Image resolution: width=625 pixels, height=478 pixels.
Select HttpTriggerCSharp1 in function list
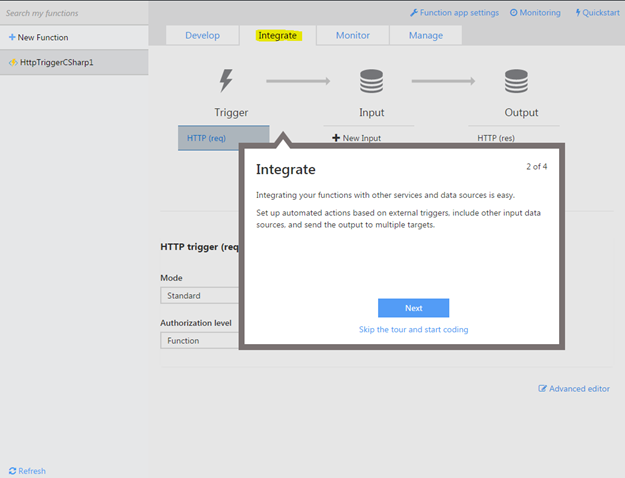tap(74, 62)
